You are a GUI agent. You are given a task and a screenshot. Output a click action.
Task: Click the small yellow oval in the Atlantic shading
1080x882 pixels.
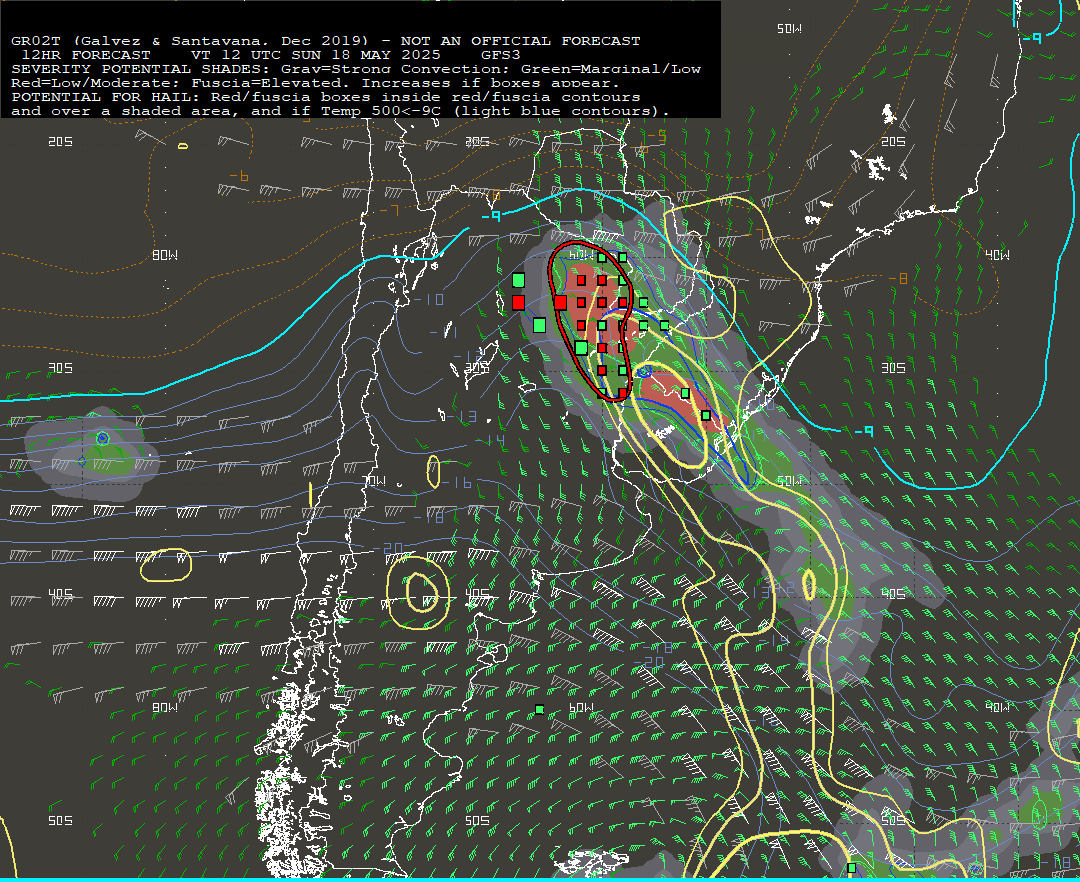(x=809, y=584)
